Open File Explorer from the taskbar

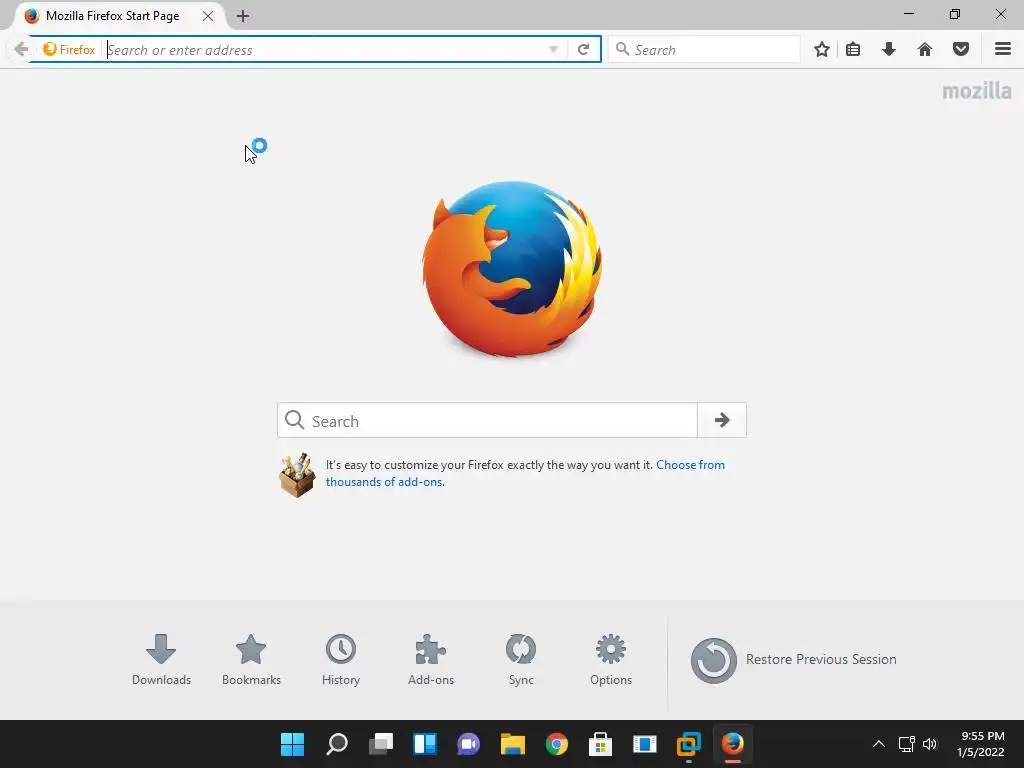[513, 744]
